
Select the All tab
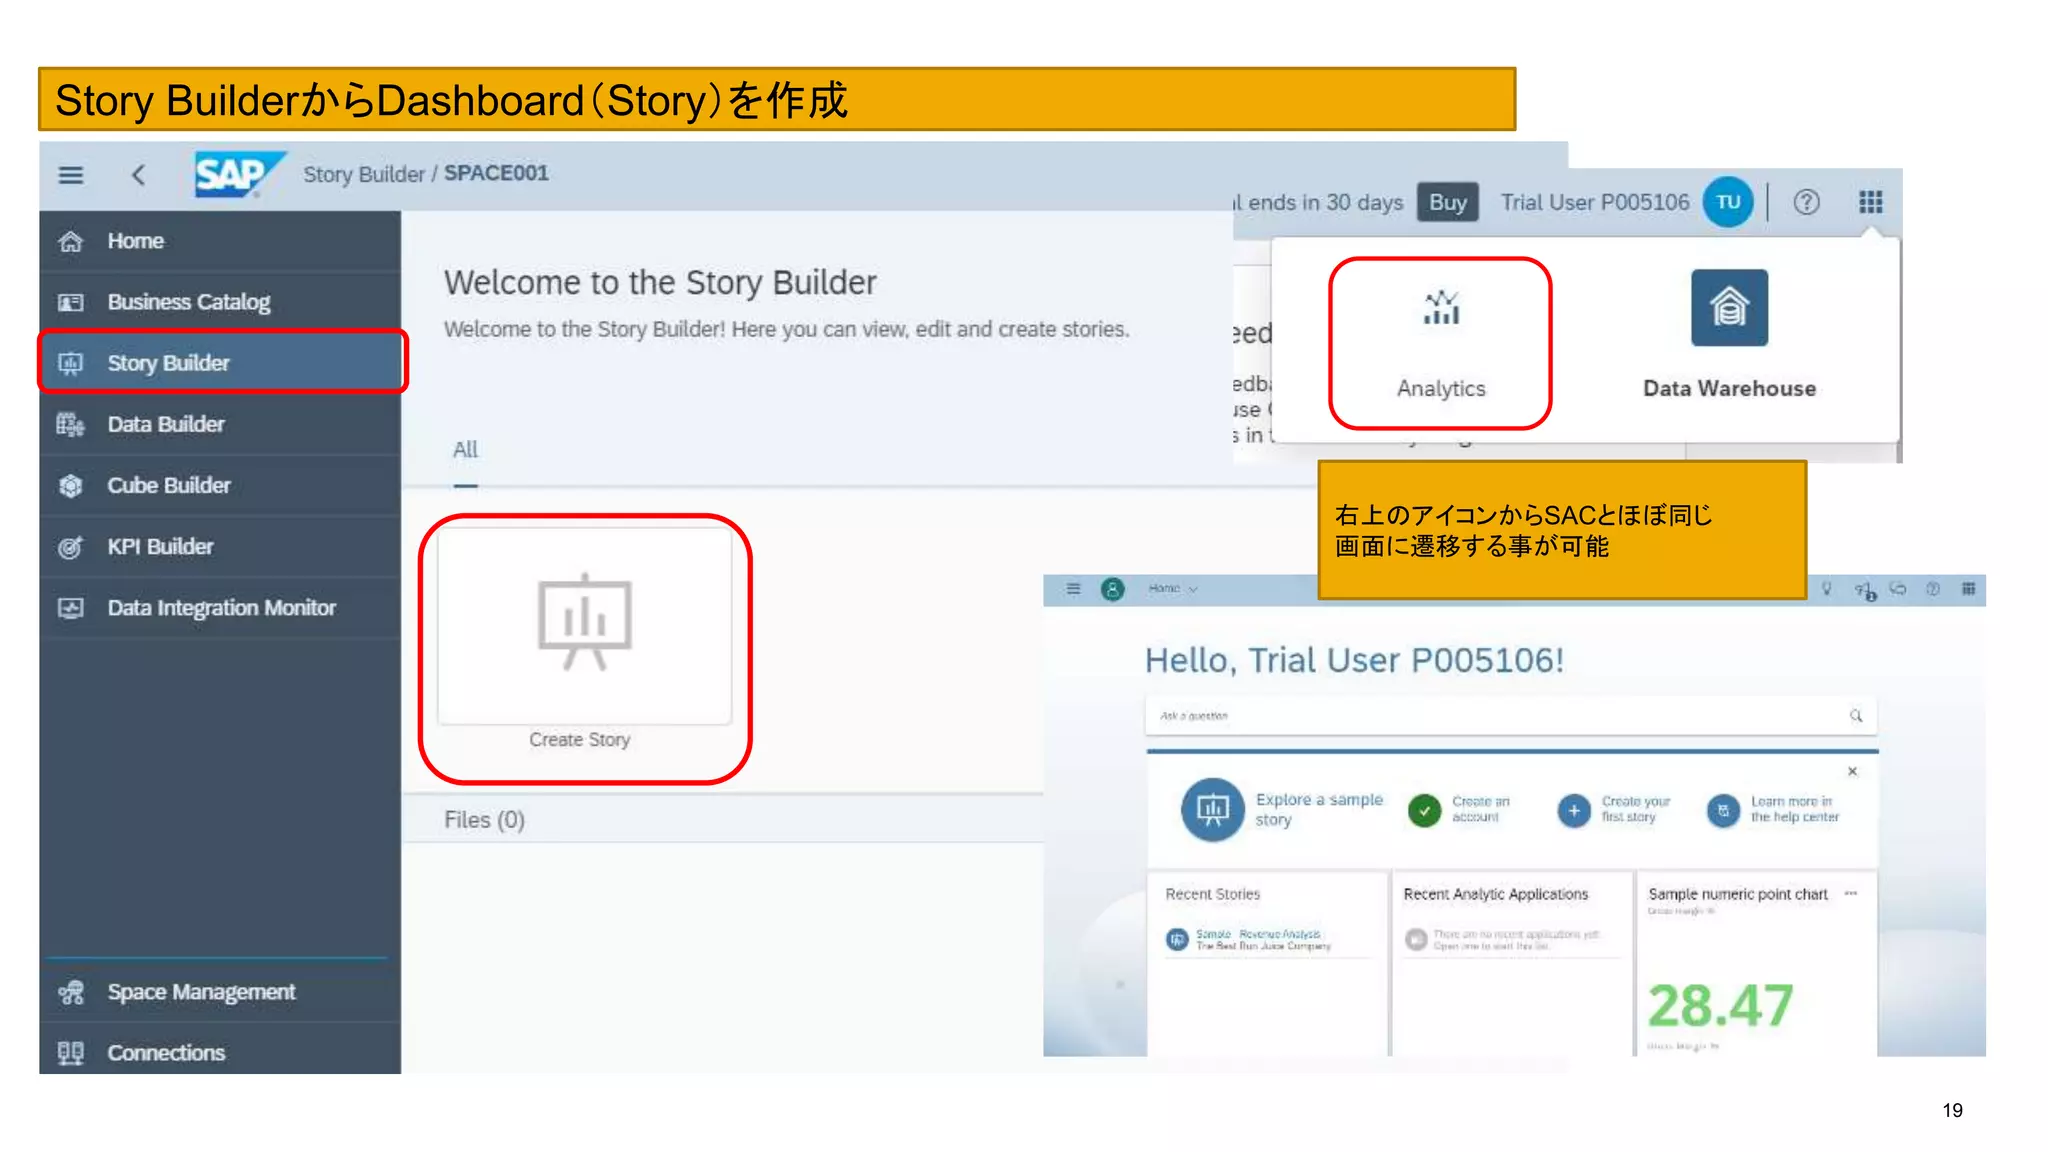[x=465, y=449]
